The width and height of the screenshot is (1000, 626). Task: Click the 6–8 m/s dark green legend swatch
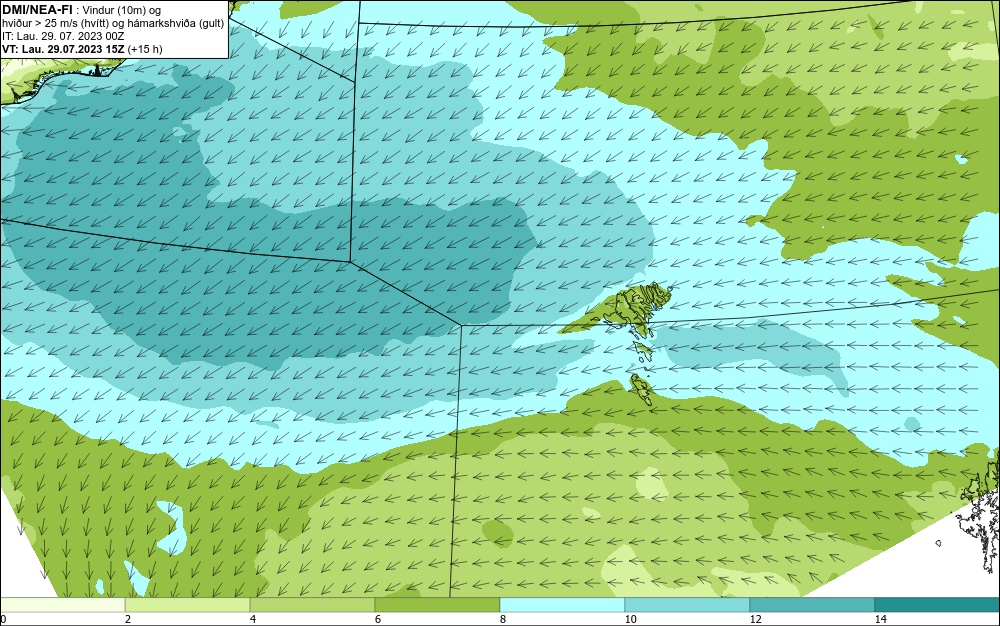[x=438, y=605]
